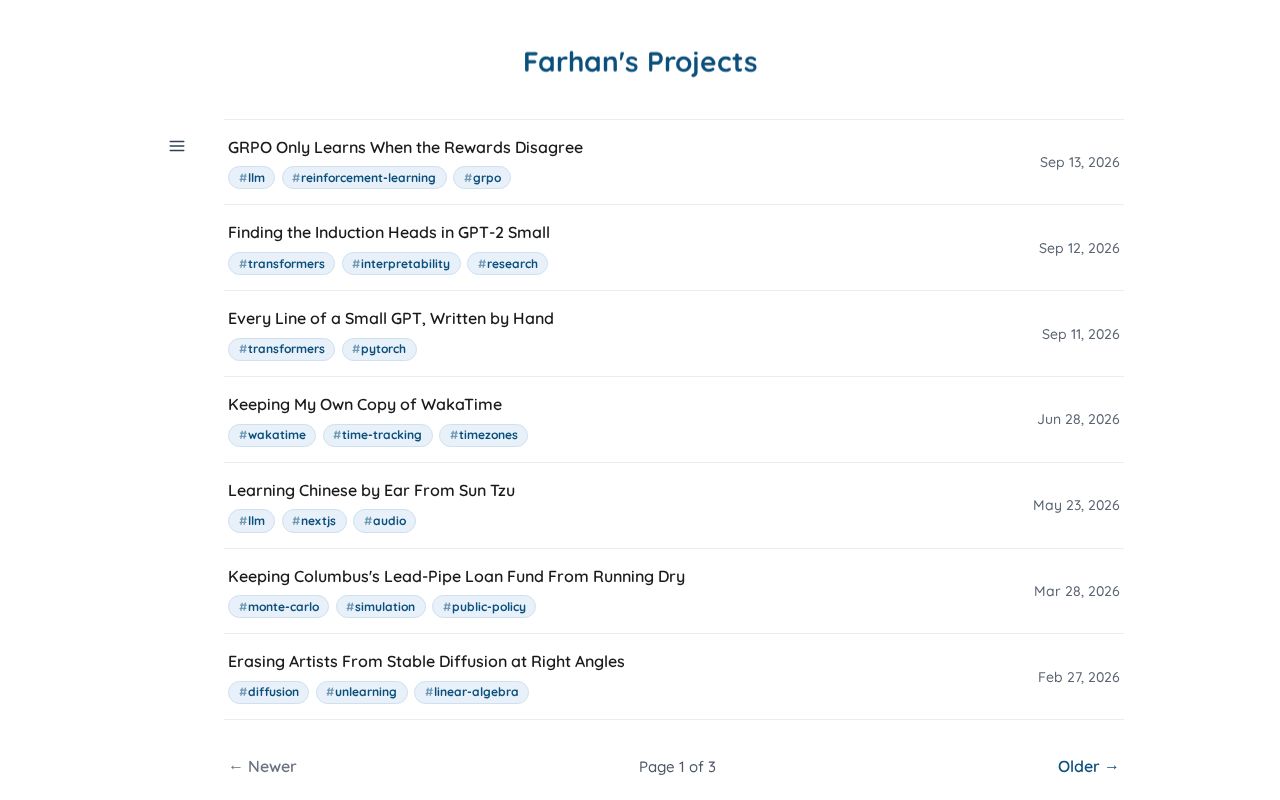Open 'Keeping My Own Copy of WakaTime' post
Screen dimensions: 1280x800
coord(365,404)
